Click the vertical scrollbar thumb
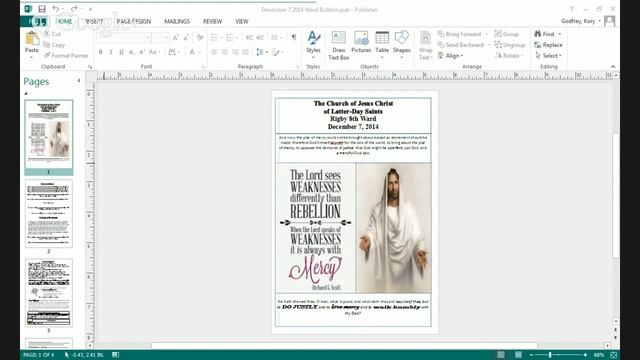Viewport: 640px width, 360px height. [616, 195]
